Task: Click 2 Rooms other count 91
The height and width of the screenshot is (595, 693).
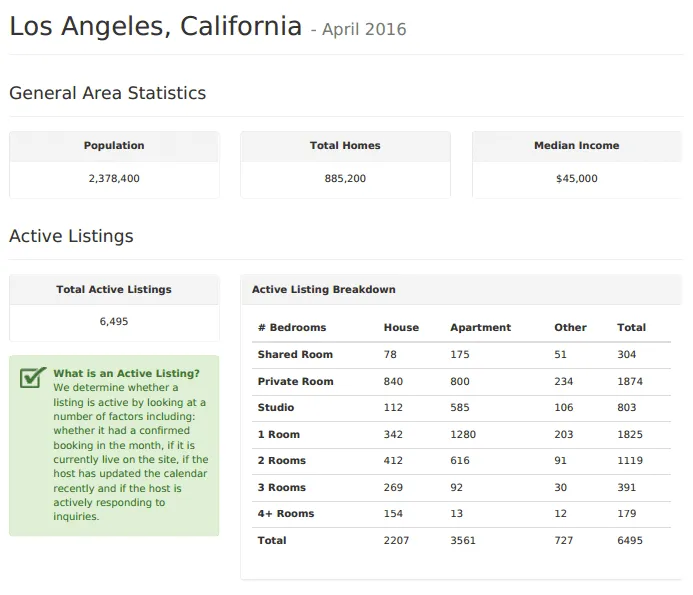Action: coord(560,461)
